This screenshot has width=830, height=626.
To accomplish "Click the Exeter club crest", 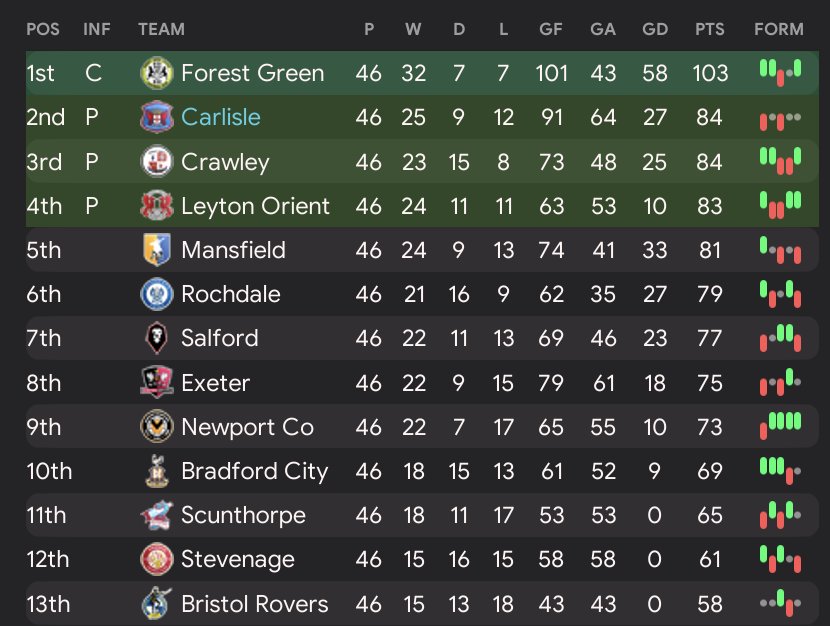I will point(157,383).
